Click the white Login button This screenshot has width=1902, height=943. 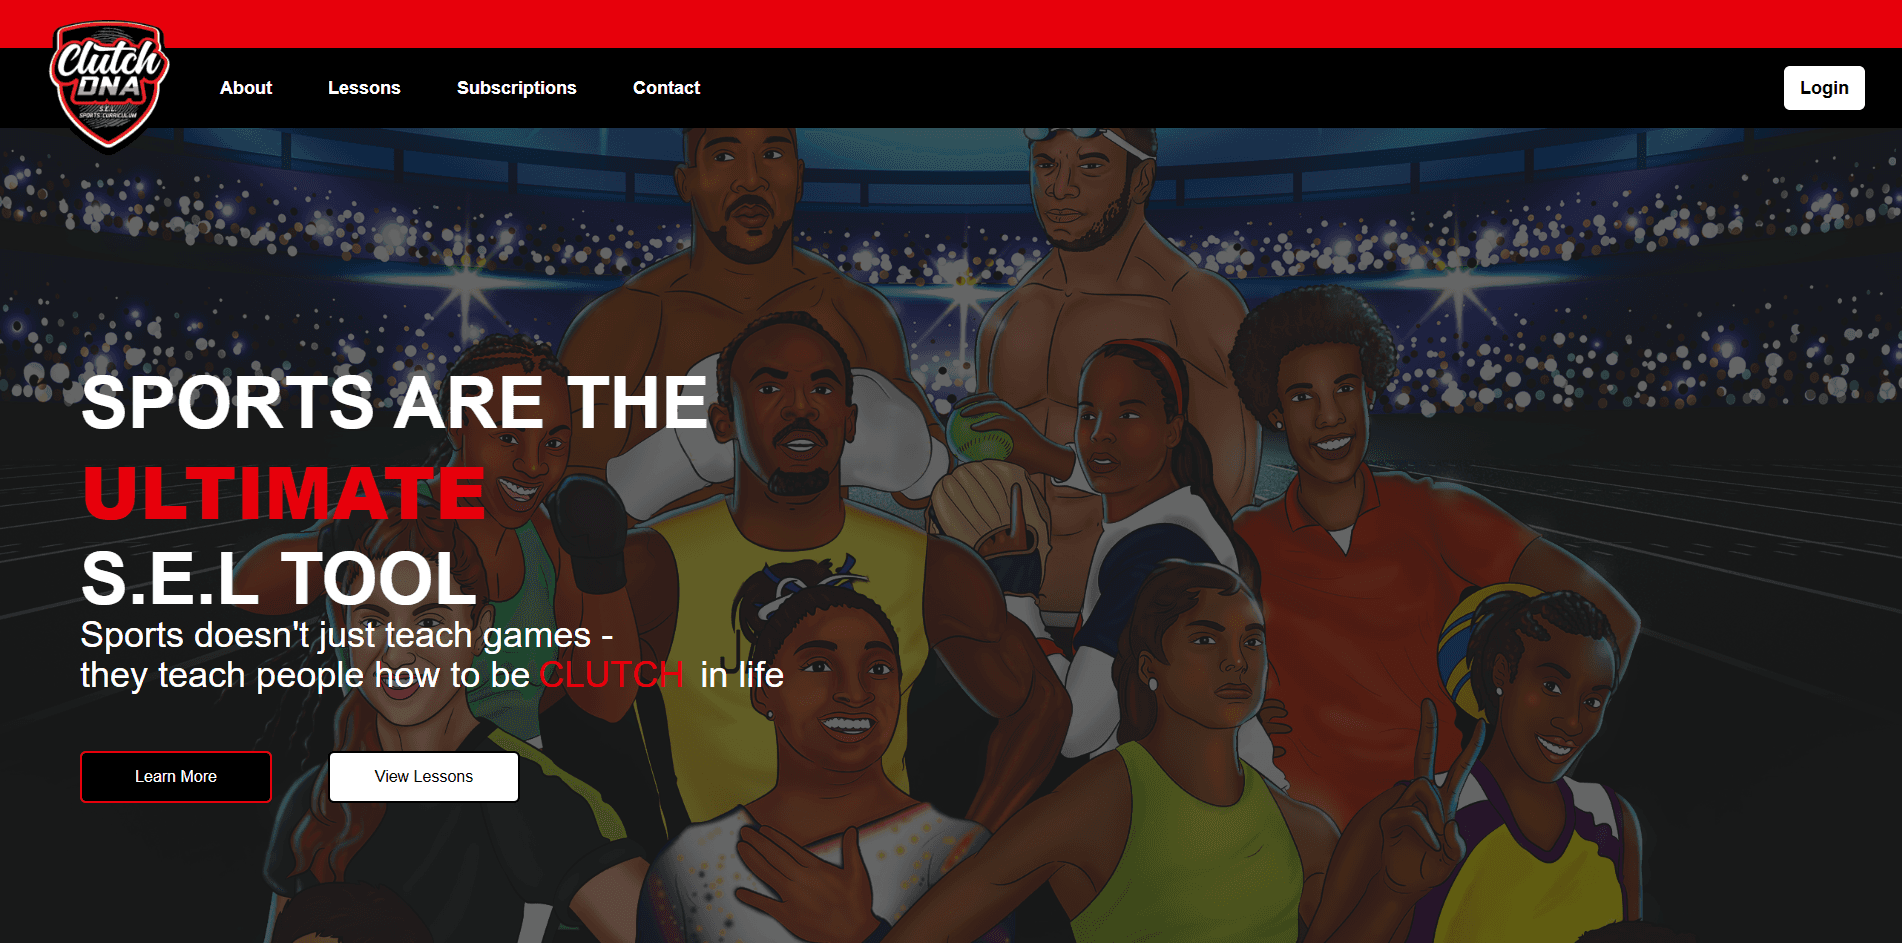click(1824, 88)
